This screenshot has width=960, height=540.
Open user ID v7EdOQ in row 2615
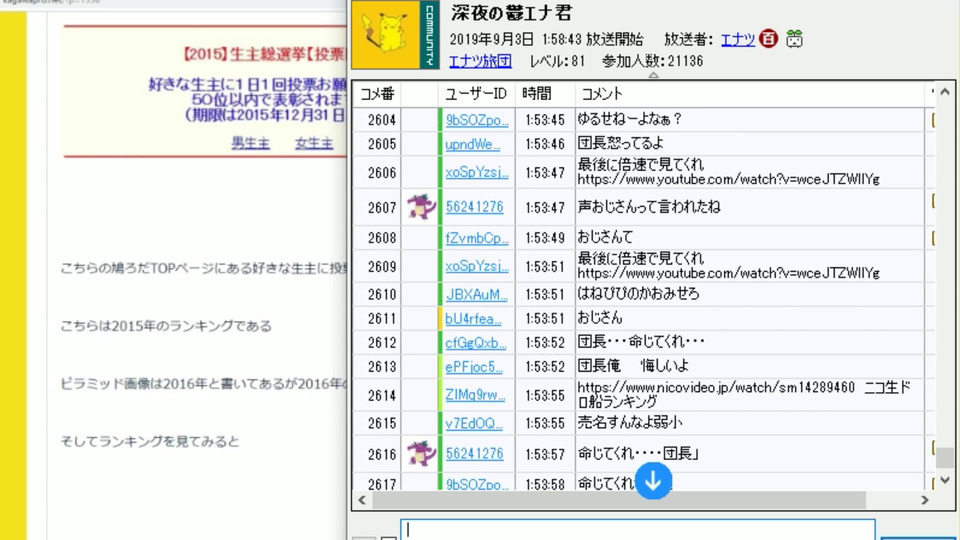coord(474,423)
